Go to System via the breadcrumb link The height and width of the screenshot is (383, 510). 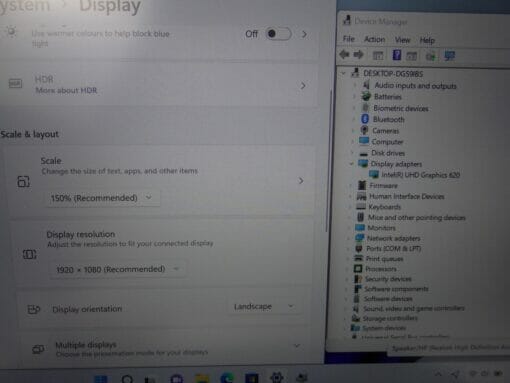point(25,6)
